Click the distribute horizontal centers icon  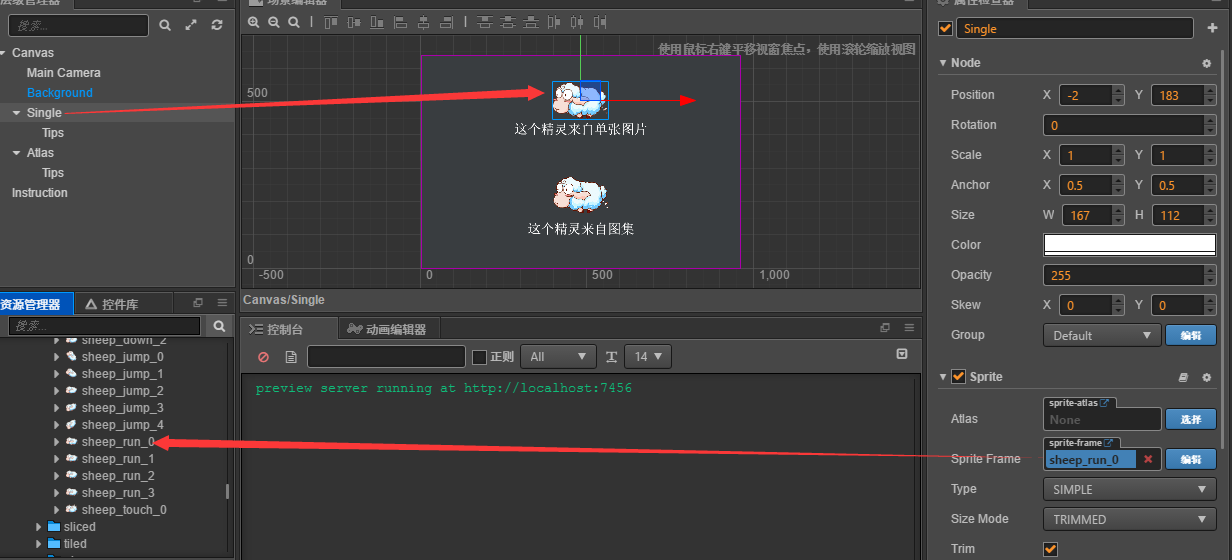pos(577,22)
